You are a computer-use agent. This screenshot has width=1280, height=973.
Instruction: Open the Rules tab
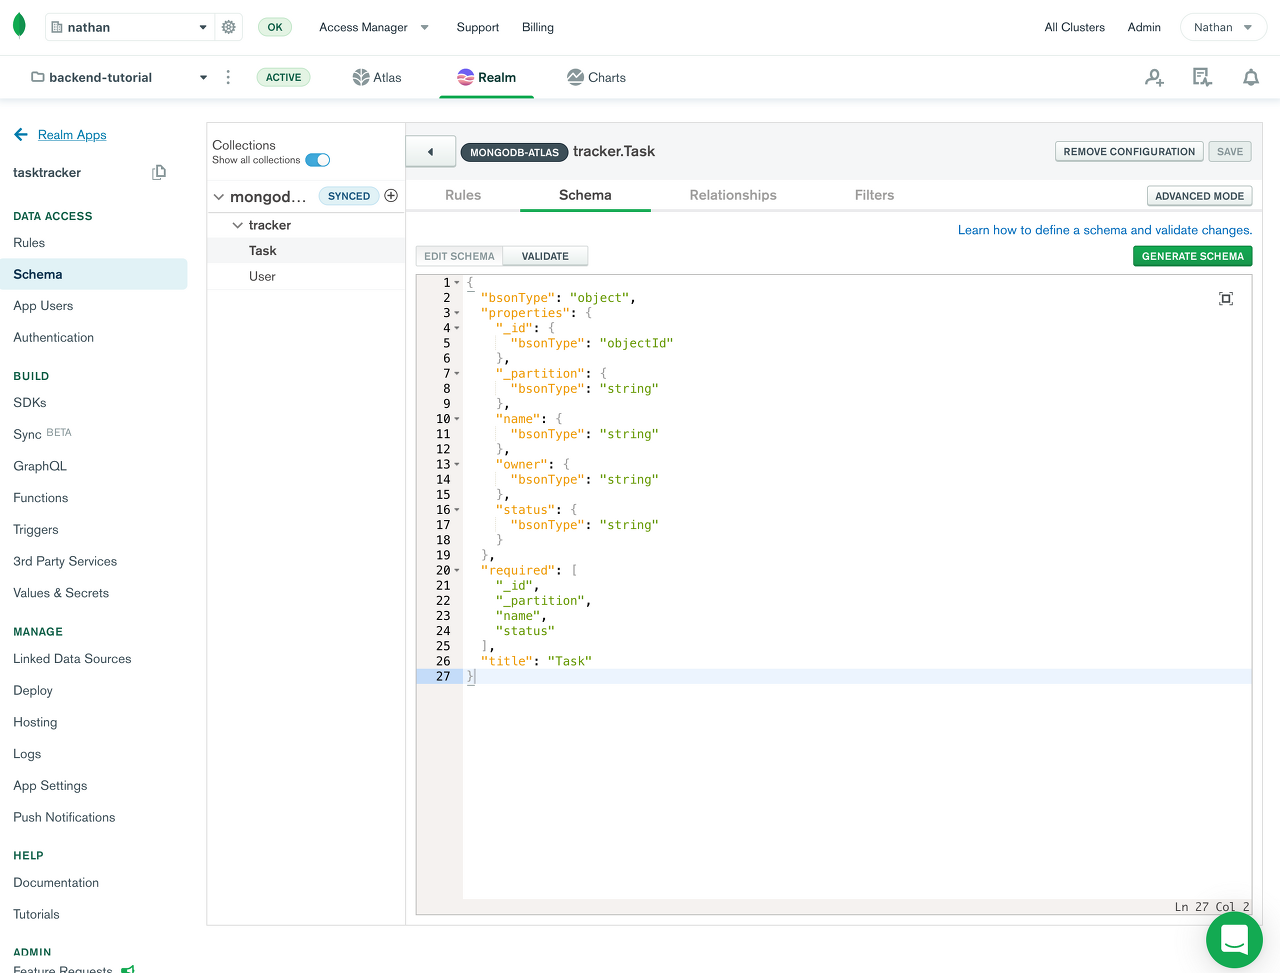click(x=463, y=195)
